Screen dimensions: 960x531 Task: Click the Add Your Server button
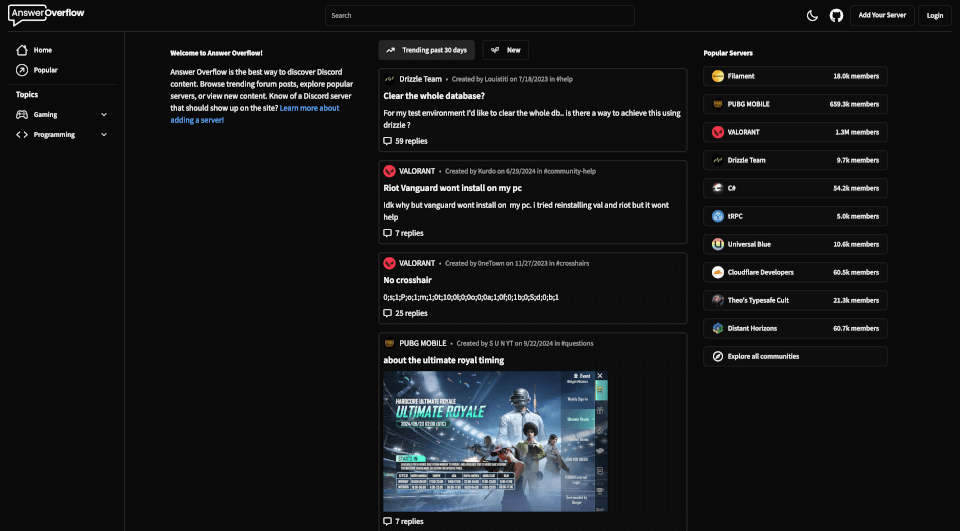click(882, 15)
